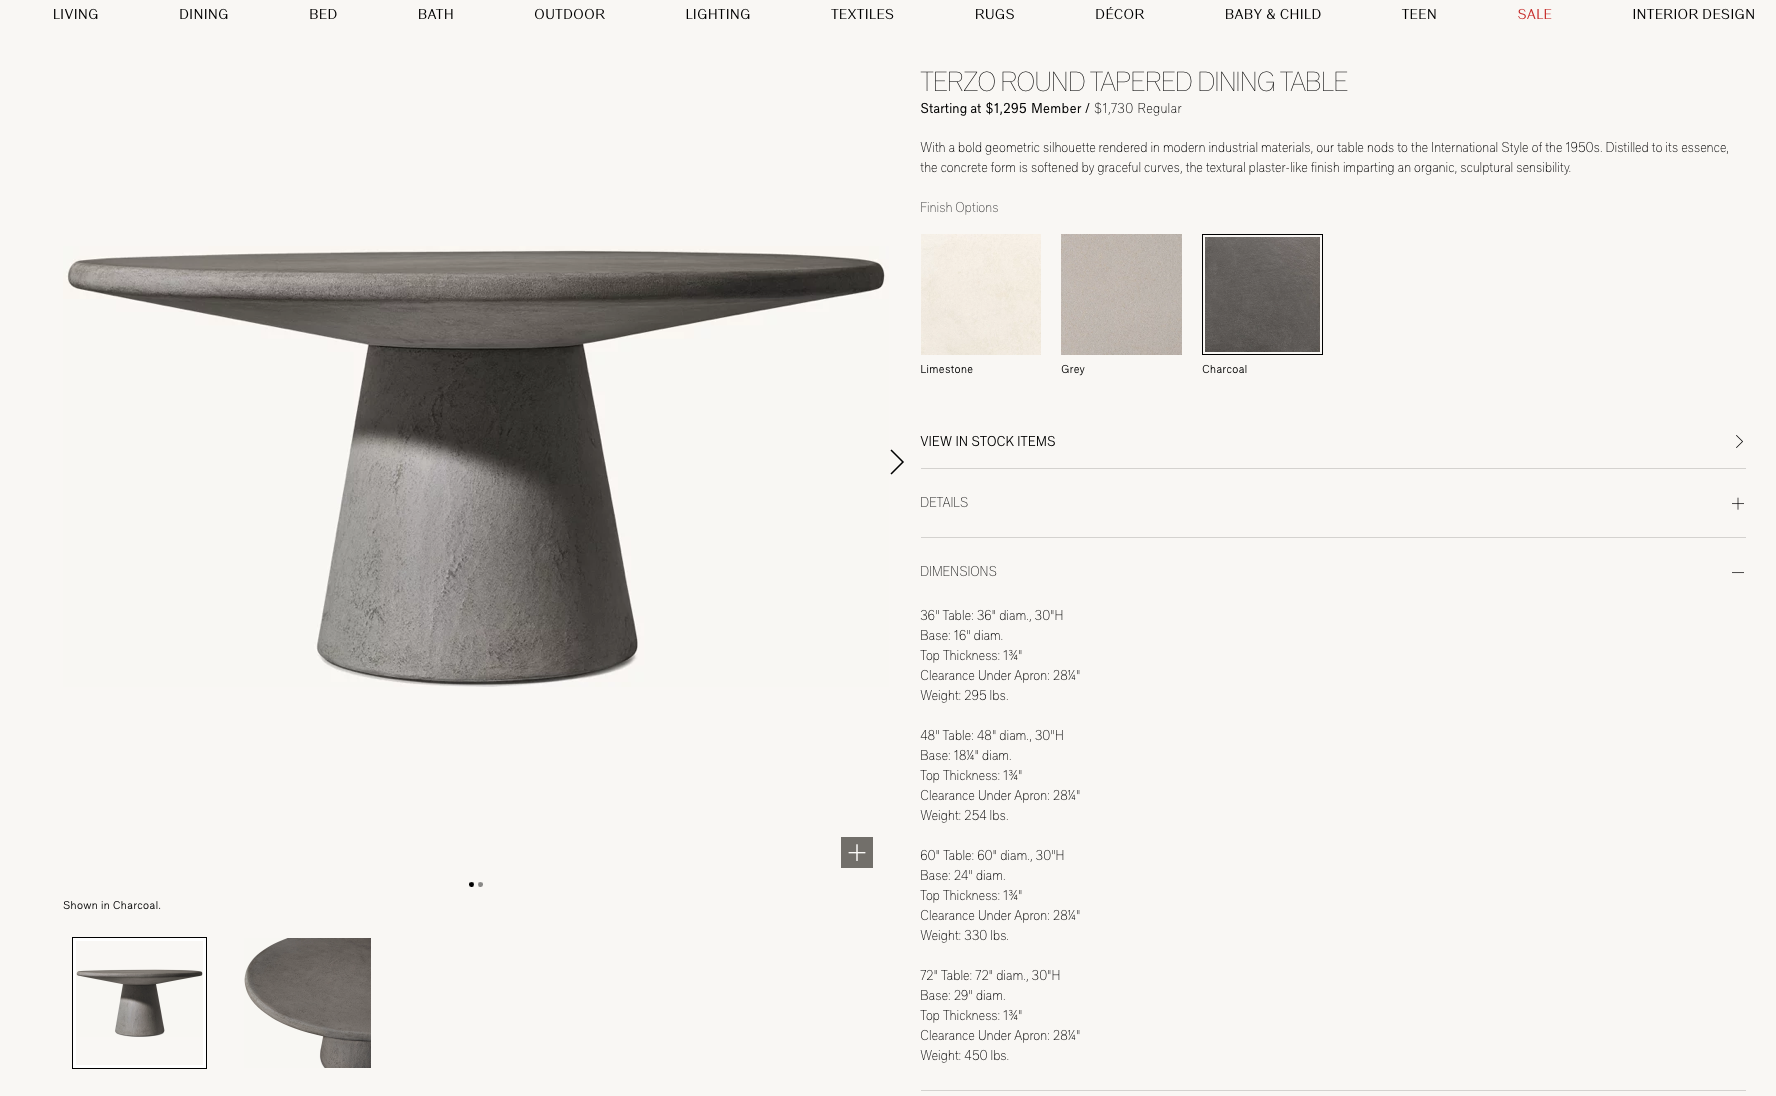
Task: Expand the Details section
Action: (x=1333, y=503)
